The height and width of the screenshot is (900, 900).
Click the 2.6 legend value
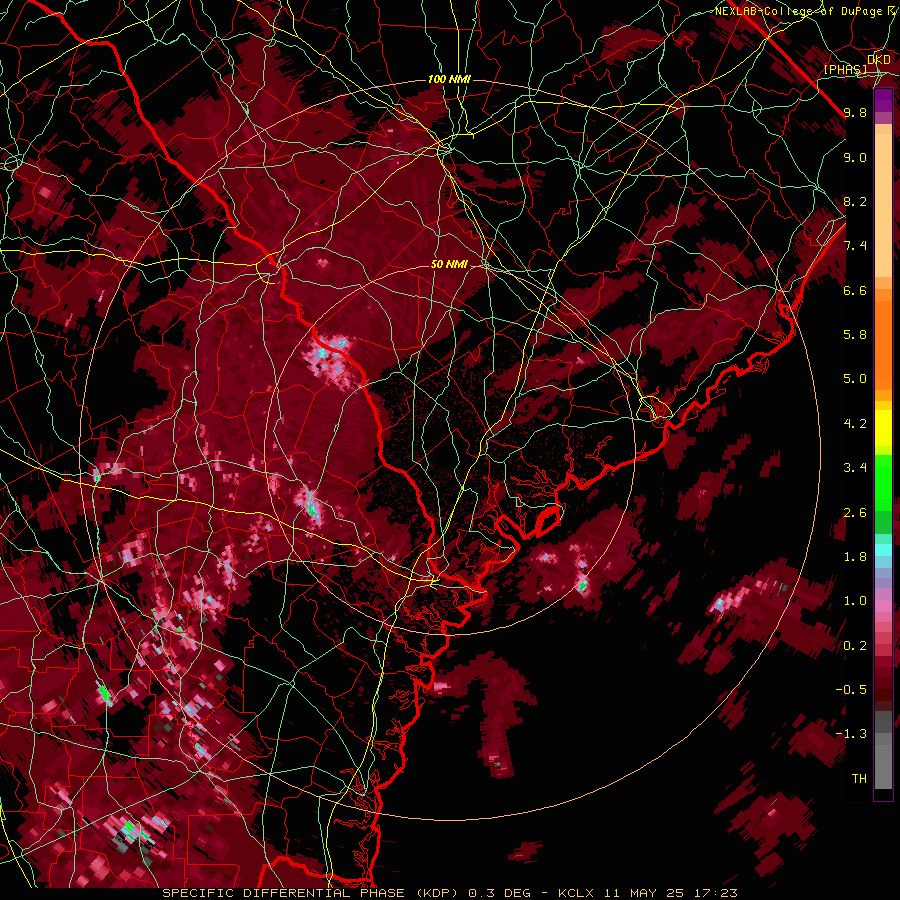coord(855,513)
